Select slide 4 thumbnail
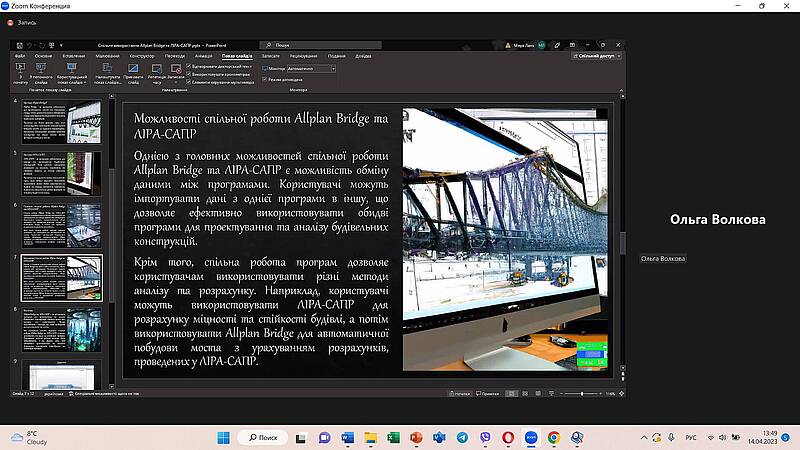 (61, 121)
